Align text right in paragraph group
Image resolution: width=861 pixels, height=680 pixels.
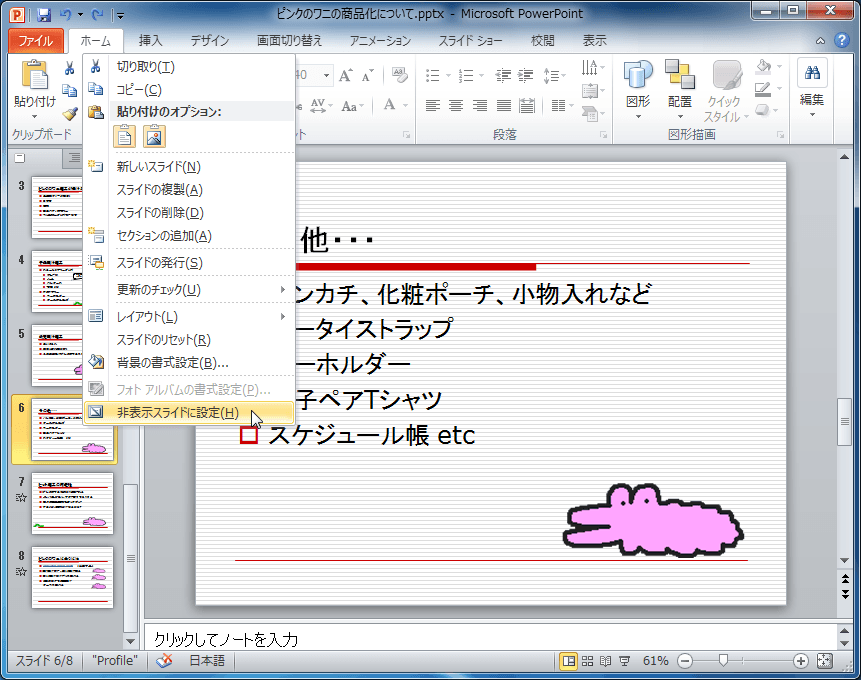[x=479, y=105]
